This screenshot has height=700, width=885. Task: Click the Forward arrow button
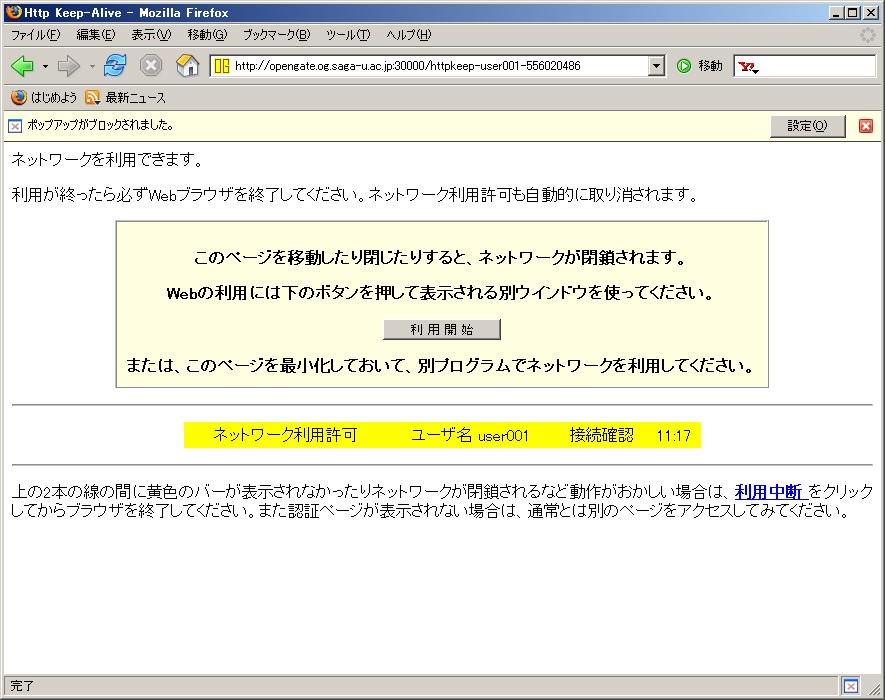68,66
